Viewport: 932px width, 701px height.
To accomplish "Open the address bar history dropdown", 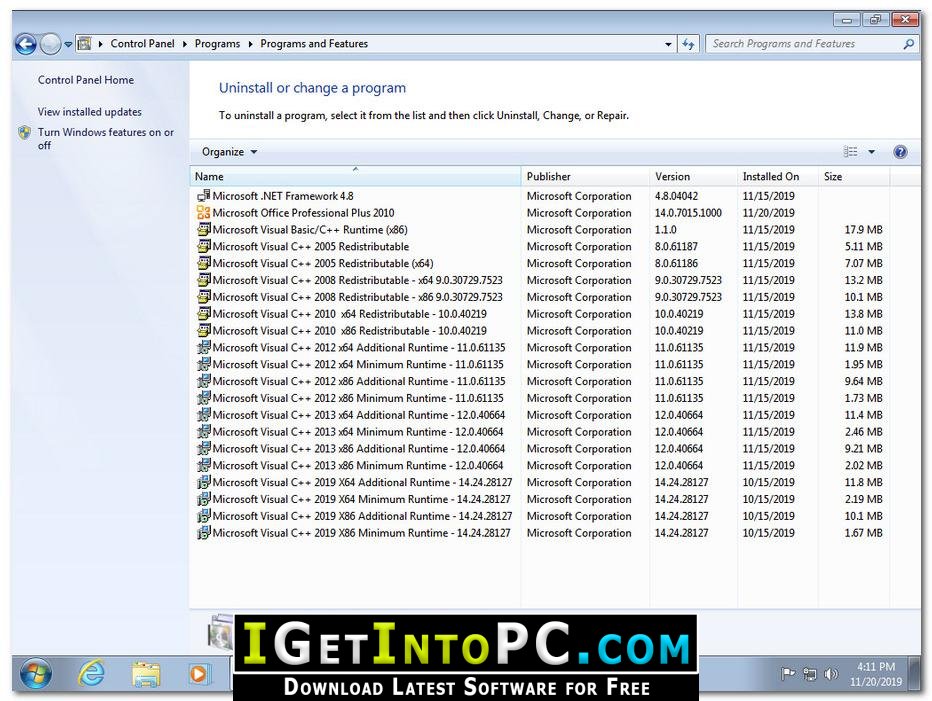I will [668, 44].
